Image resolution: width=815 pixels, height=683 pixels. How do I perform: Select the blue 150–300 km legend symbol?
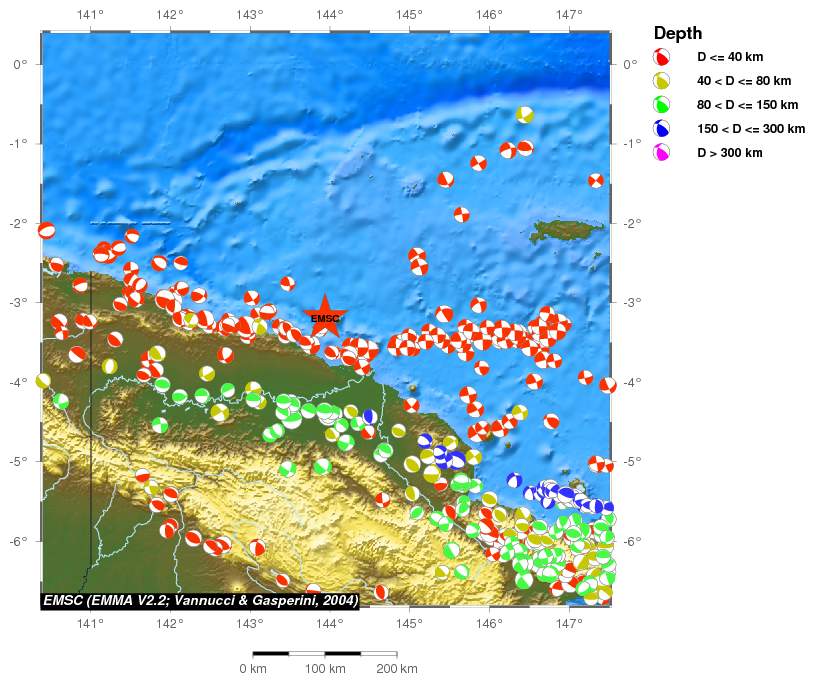(661, 129)
